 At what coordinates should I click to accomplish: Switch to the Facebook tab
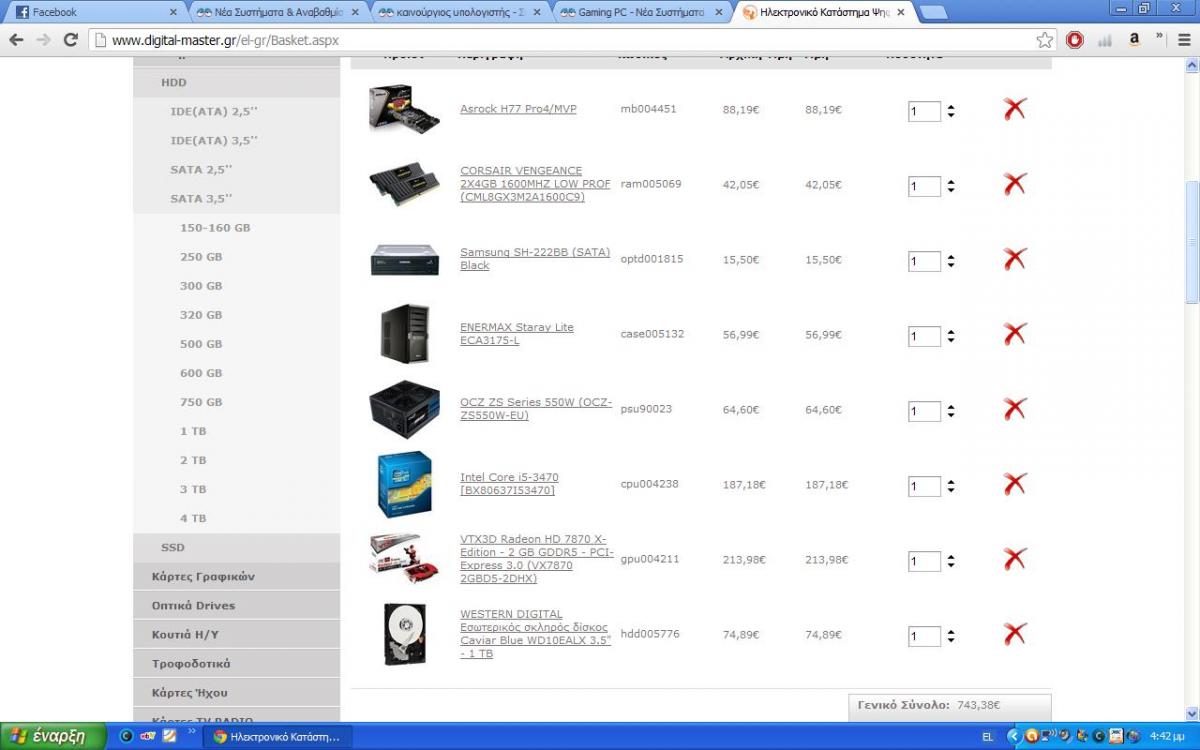click(97, 13)
